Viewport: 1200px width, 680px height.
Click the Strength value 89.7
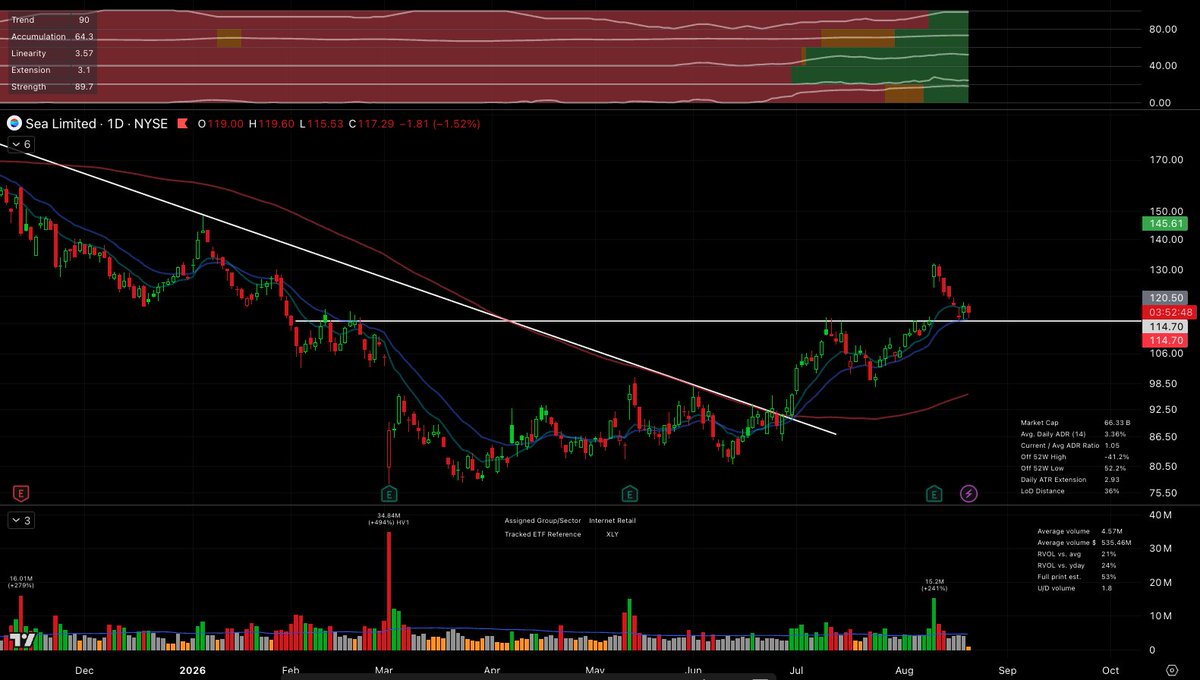click(x=84, y=87)
